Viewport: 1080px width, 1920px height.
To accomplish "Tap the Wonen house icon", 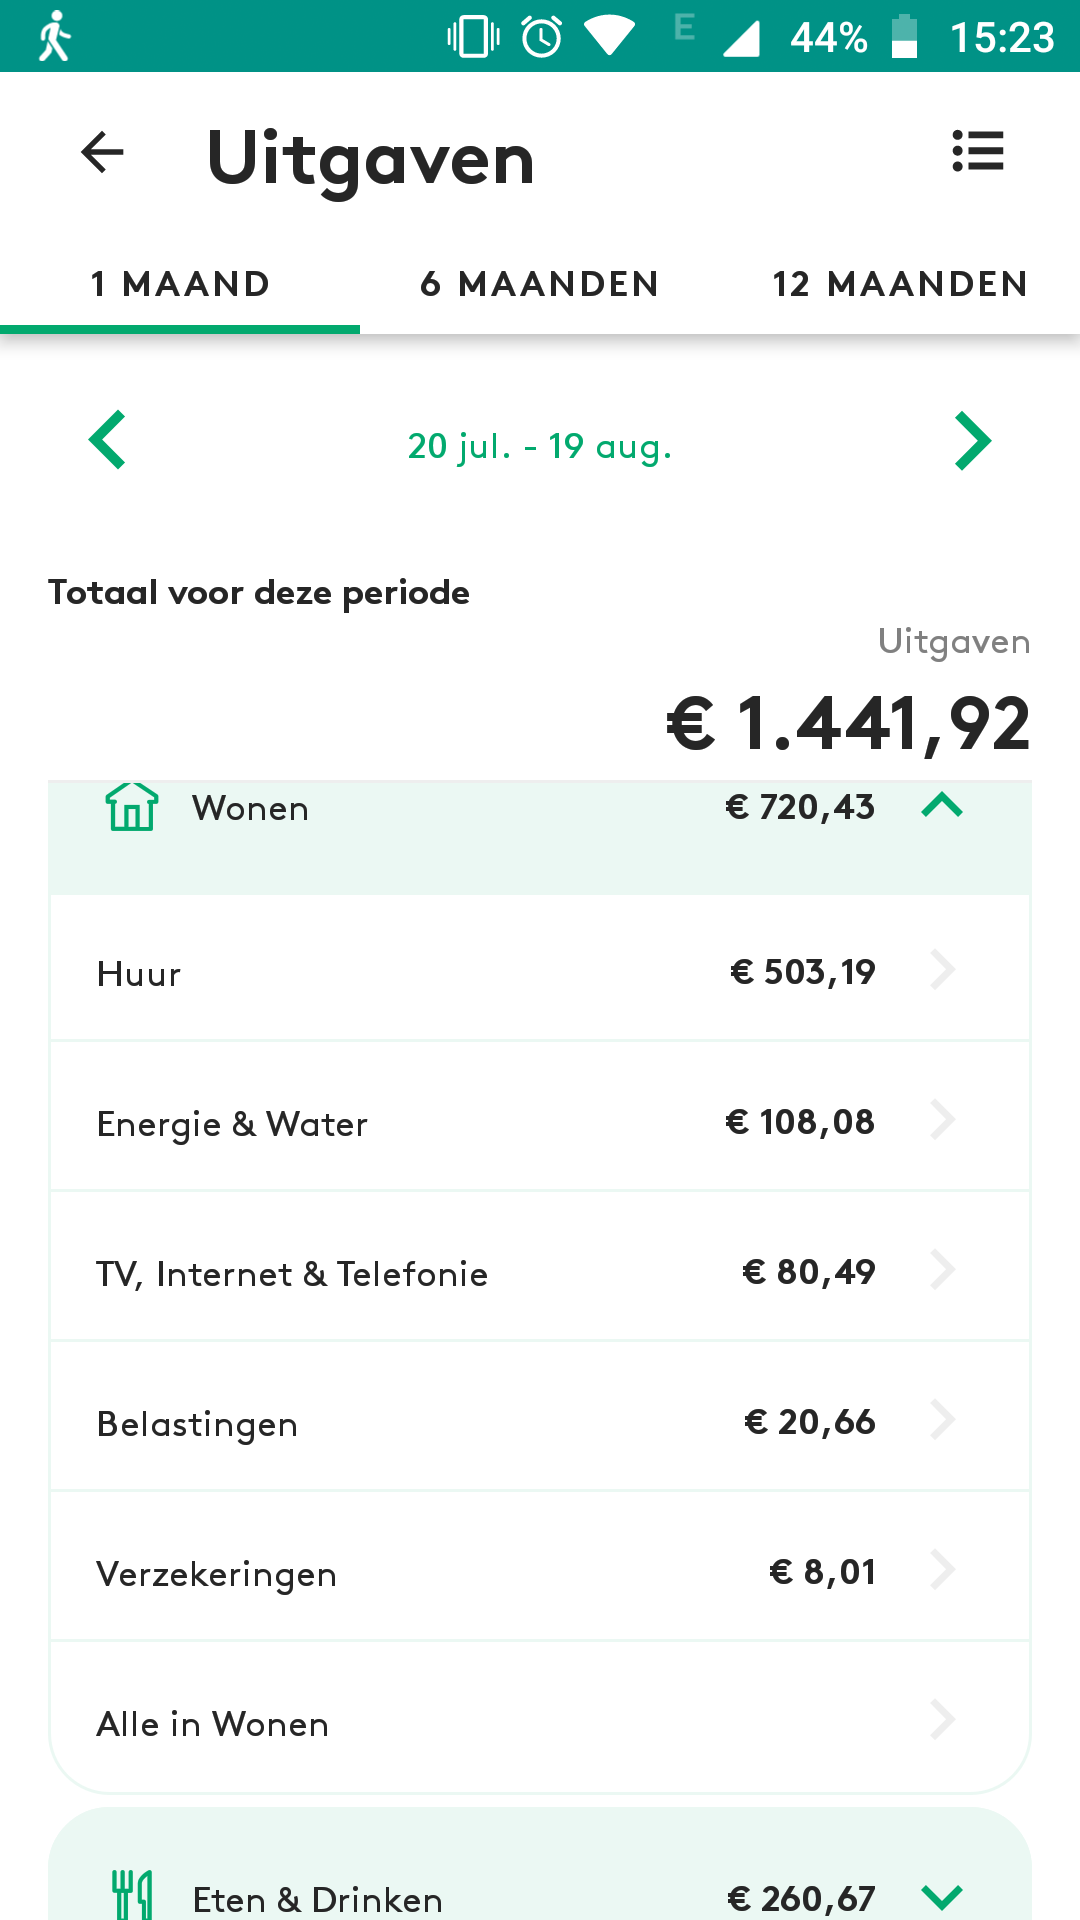I will coord(132,807).
